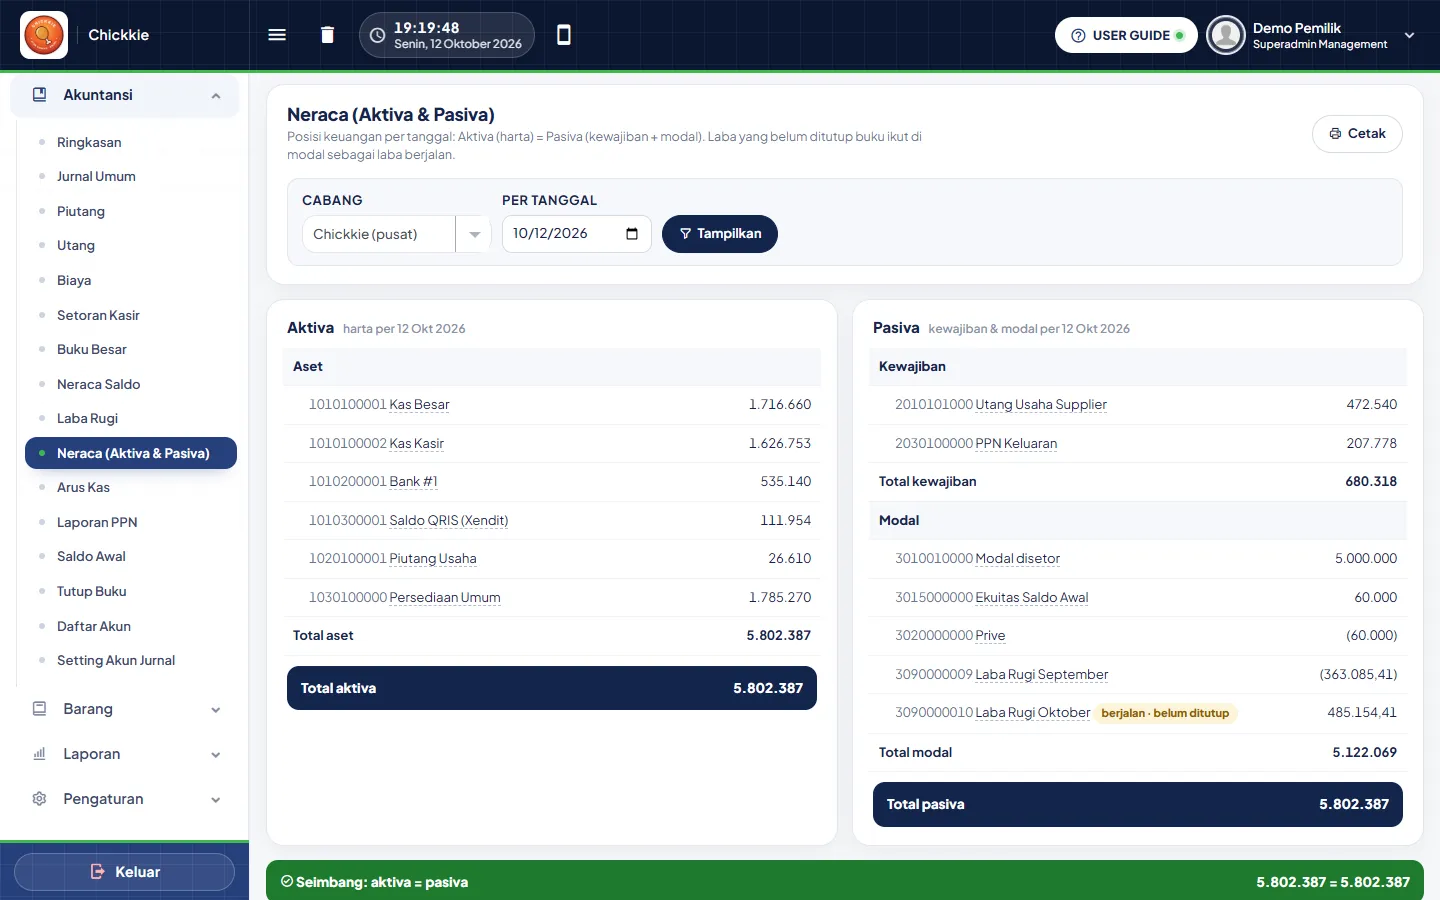
Task: Click the Barang box icon
Action: coord(40,709)
